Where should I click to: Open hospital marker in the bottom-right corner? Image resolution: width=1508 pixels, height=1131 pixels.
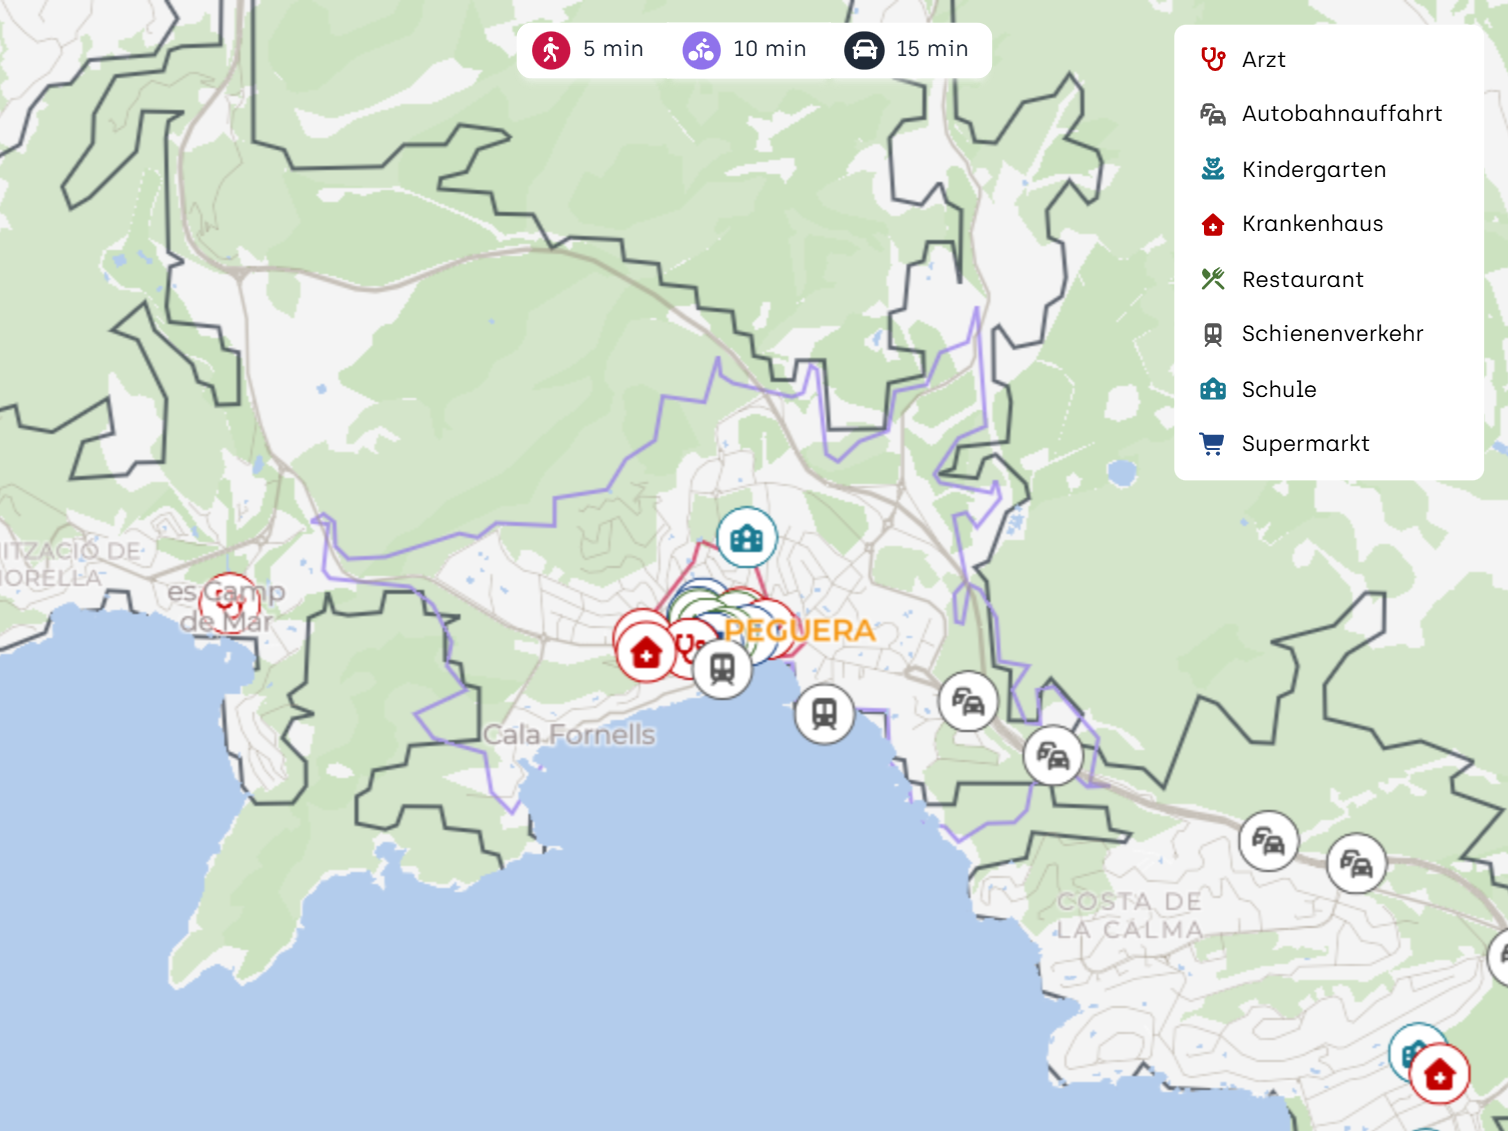tap(1439, 1074)
